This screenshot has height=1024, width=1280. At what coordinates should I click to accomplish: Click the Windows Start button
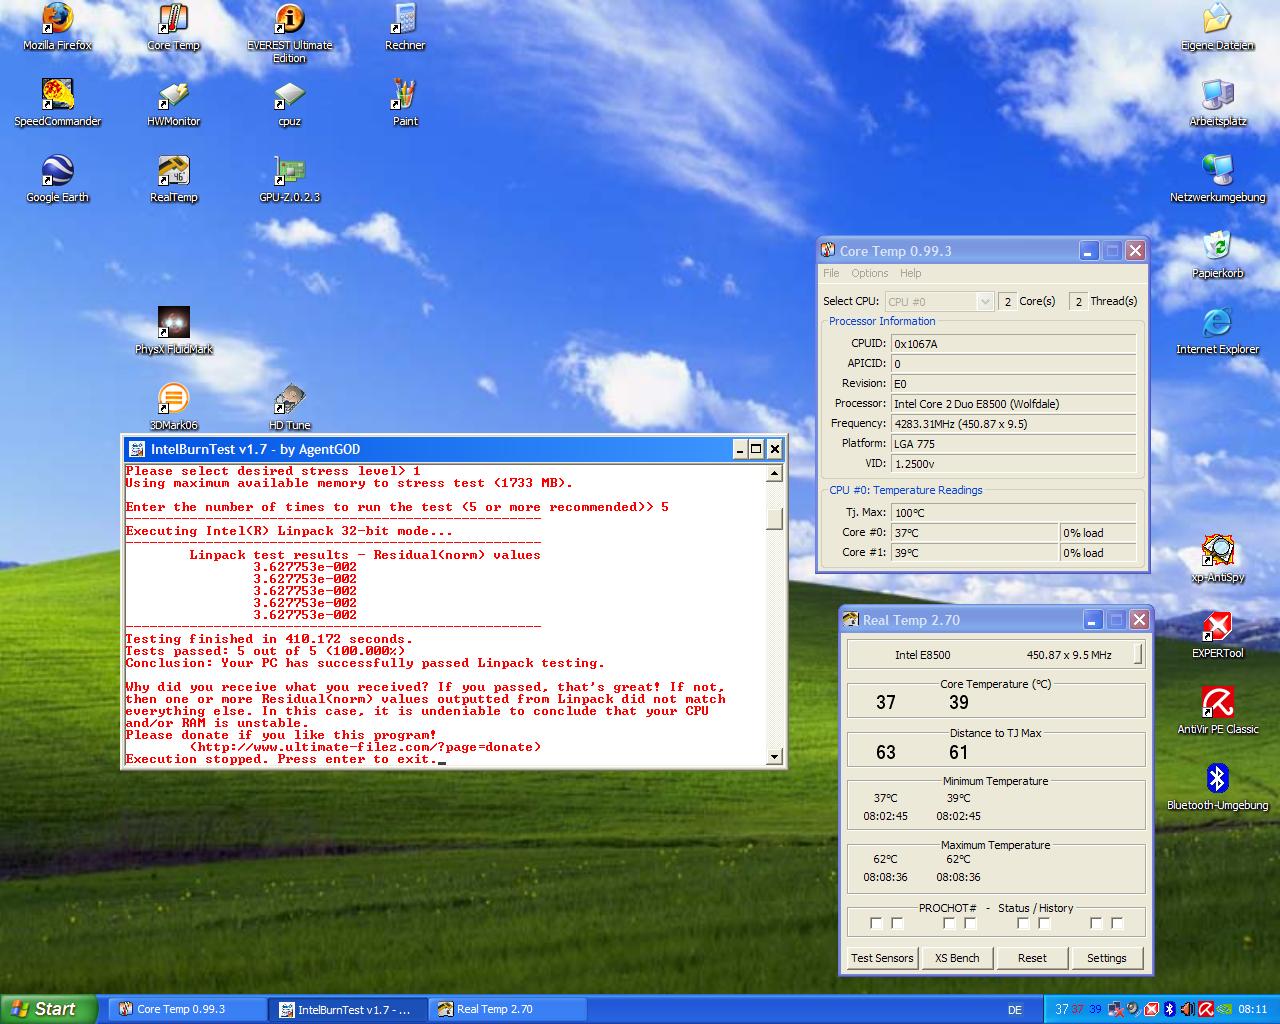pos(49,1009)
